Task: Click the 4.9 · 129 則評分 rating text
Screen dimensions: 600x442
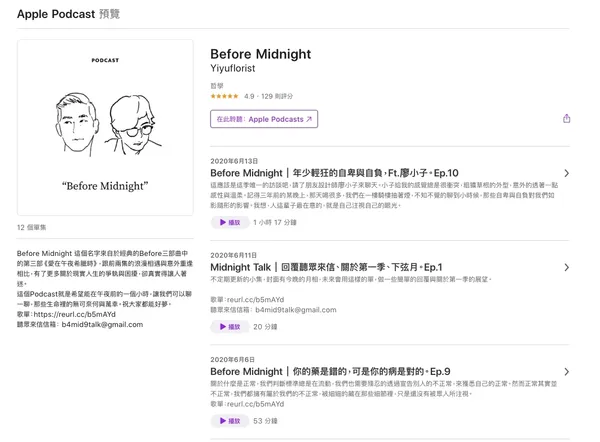Action: pos(269,96)
